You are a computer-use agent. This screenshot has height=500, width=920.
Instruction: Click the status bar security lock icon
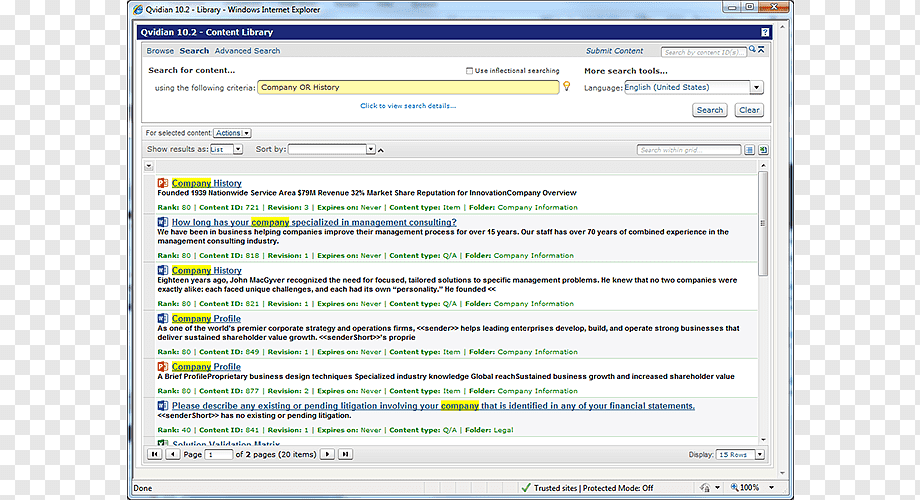pyautogui.click(x=705, y=488)
